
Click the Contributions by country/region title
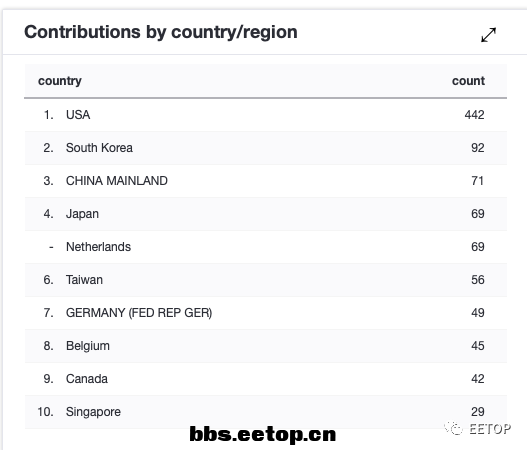click(x=161, y=32)
